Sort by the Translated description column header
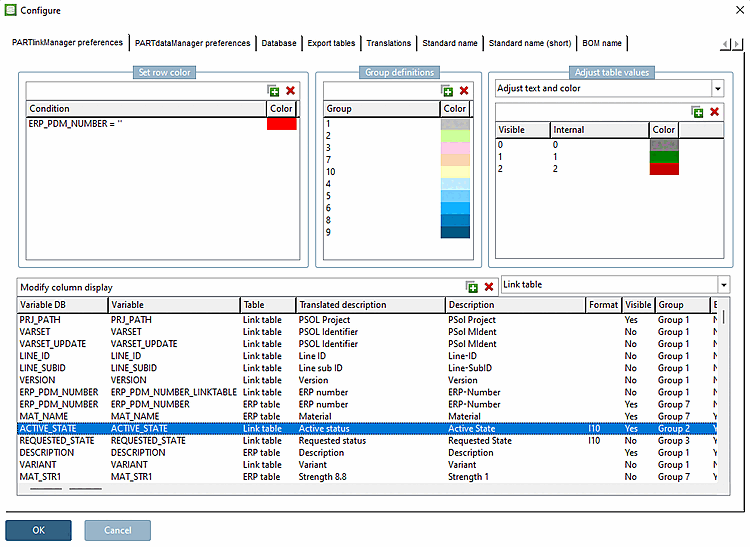Screen dimensions: 750x547 pyautogui.click(x=340, y=305)
